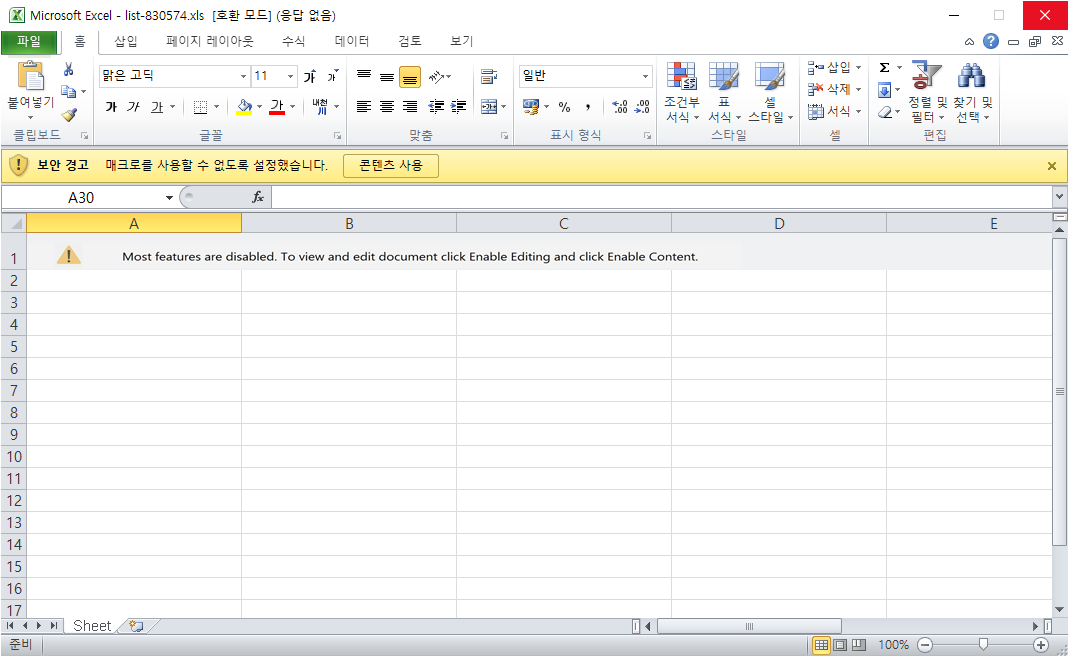Open the fill color paint bucket
The height and width of the screenshot is (657, 1069).
243,107
